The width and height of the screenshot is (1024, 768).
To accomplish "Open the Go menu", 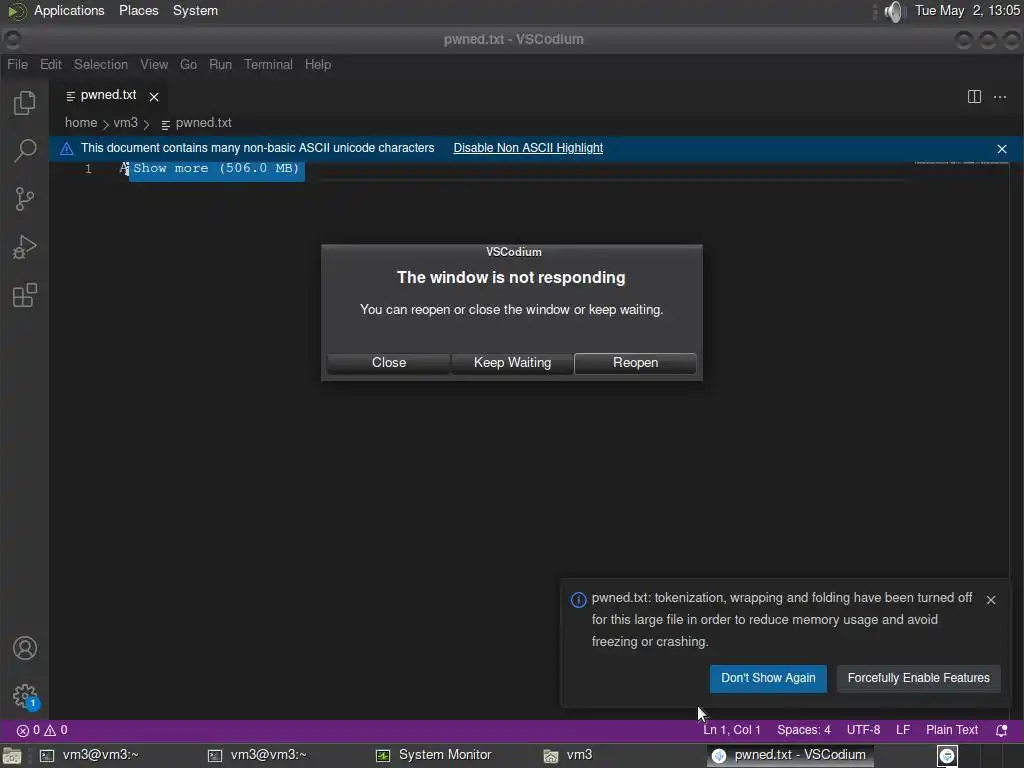I will 188,65.
